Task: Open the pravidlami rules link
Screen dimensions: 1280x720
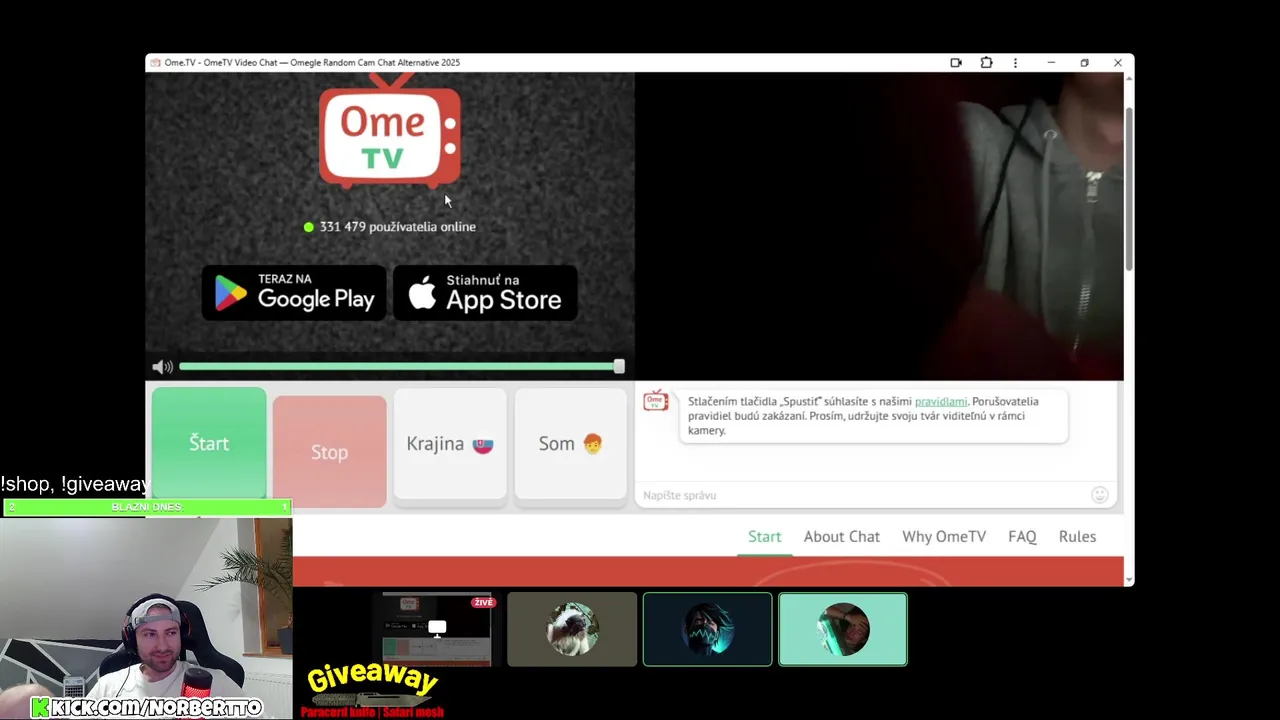Action: coord(941,402)
